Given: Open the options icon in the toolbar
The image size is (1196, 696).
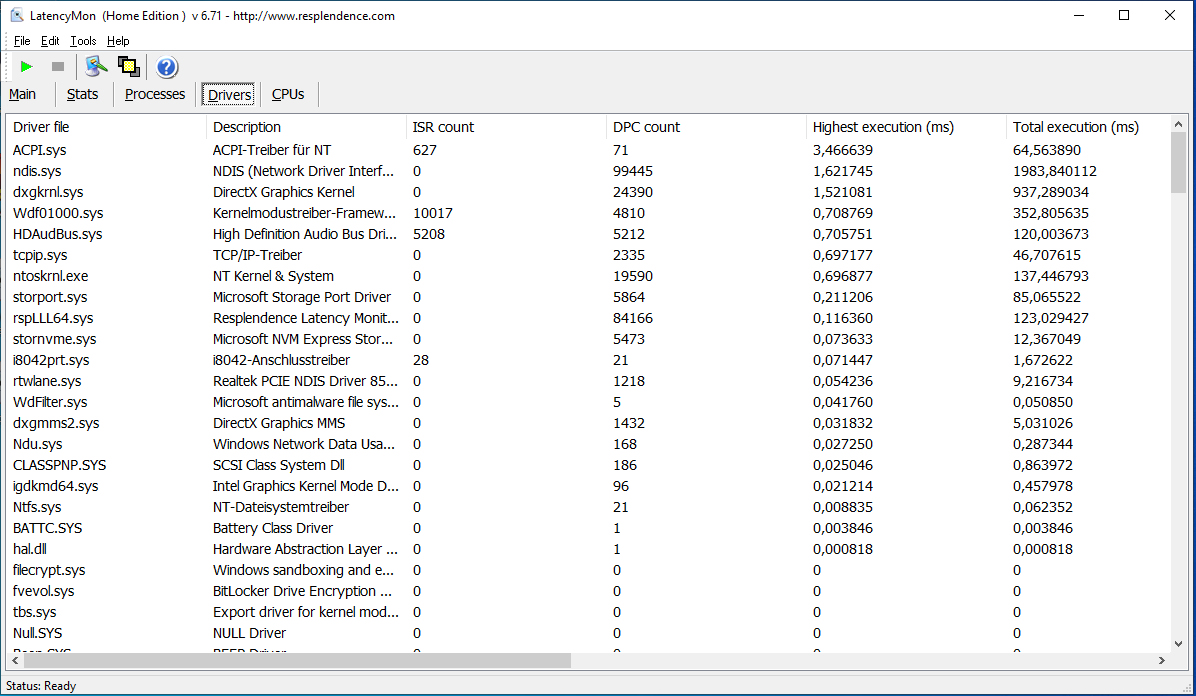Looking at the screenshot, I should (96, 66).
